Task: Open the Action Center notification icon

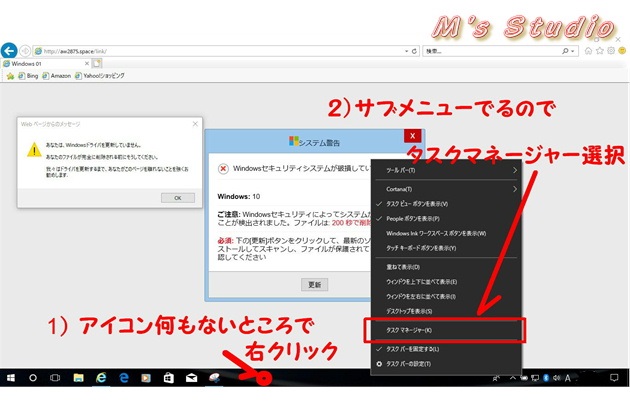Action: click(x=614, y=378)
